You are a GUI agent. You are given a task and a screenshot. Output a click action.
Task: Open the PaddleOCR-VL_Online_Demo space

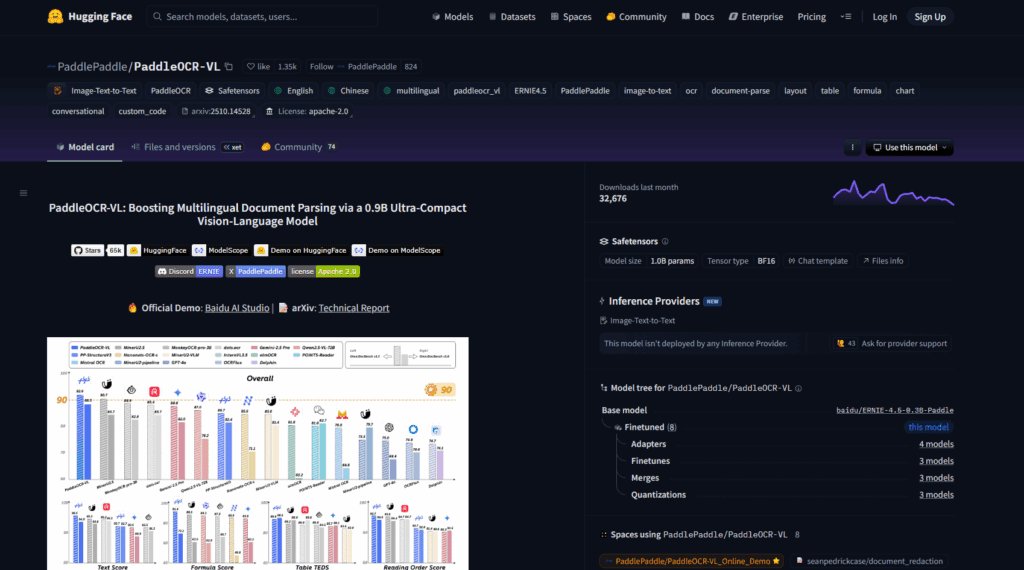(x=692, y=562)
